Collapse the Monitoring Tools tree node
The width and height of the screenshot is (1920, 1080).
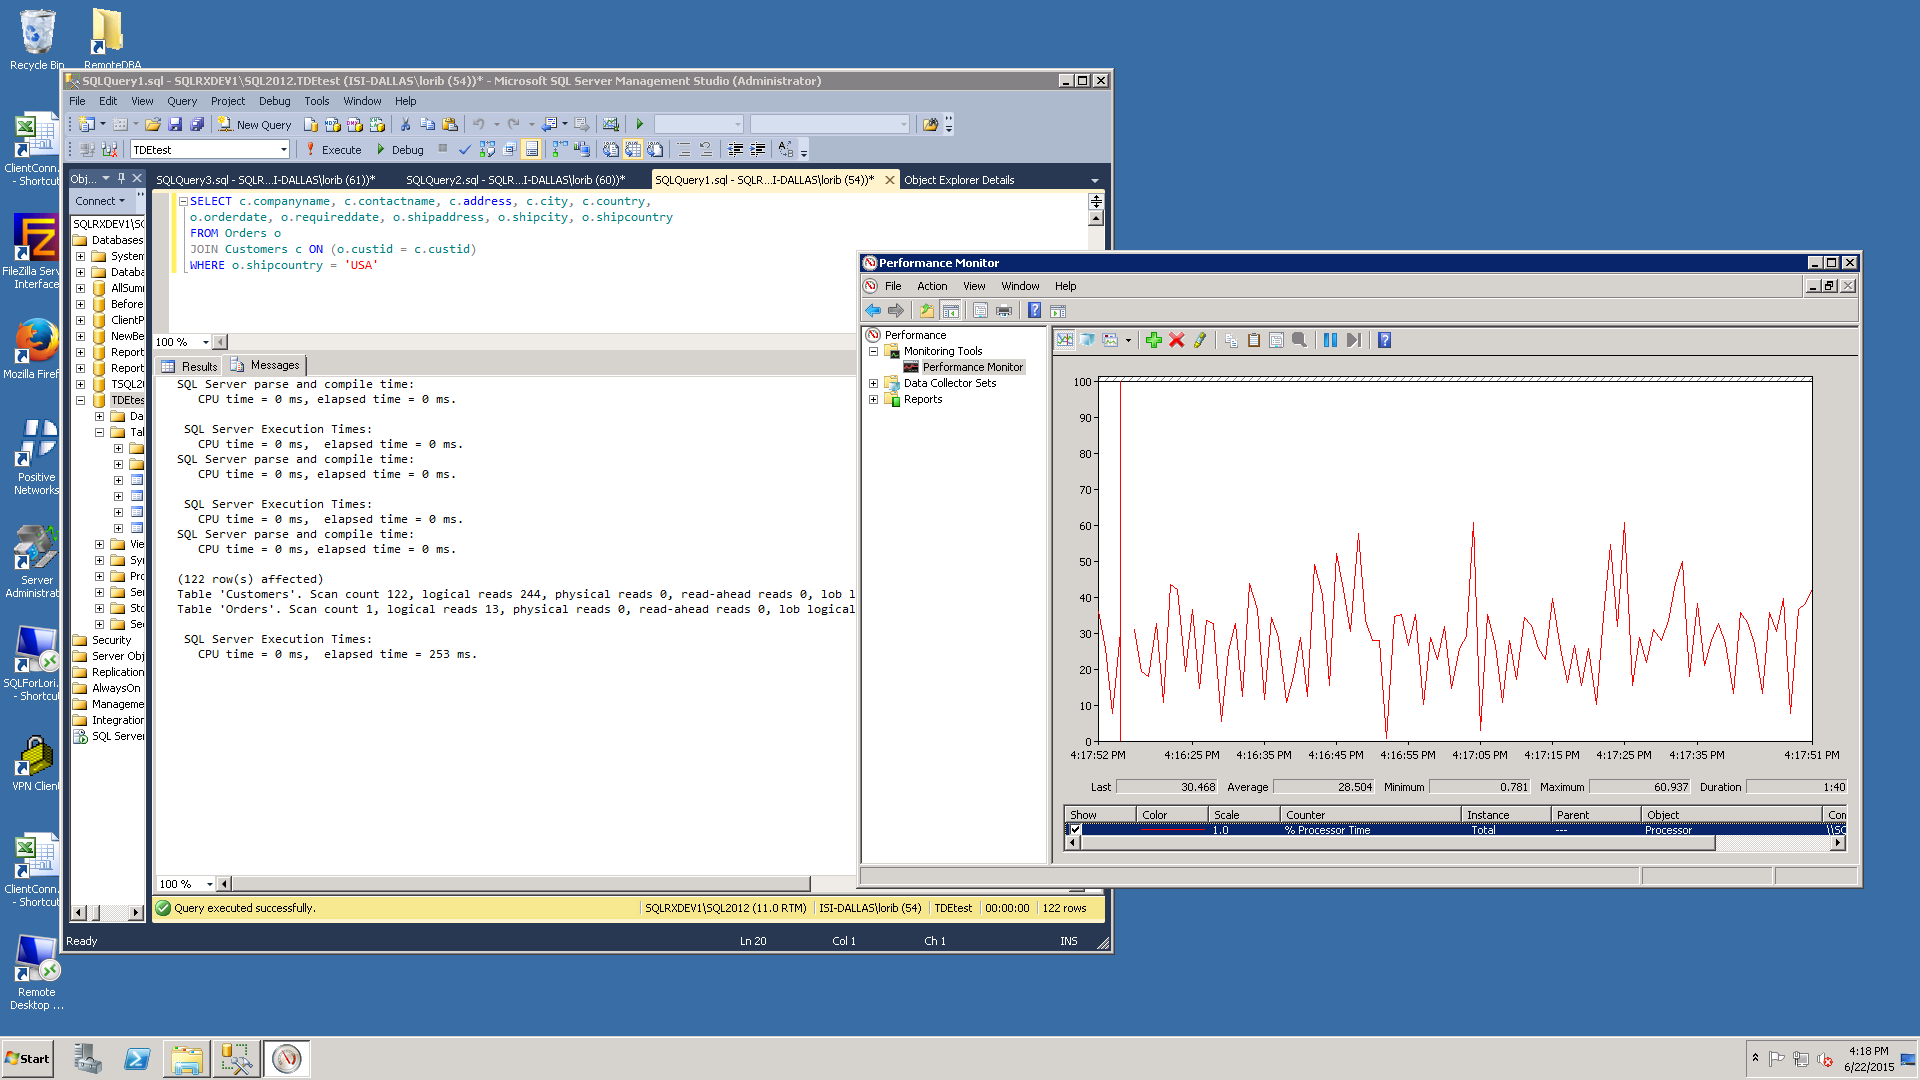point(873,352)
